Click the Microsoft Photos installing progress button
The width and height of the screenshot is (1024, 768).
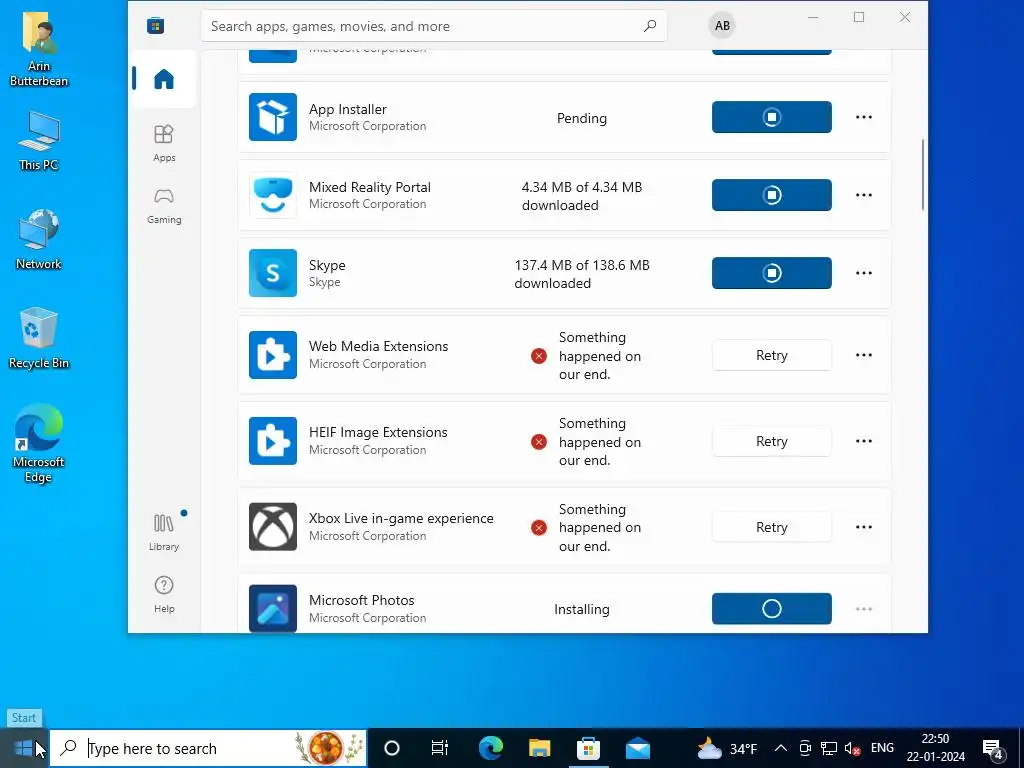771,609
